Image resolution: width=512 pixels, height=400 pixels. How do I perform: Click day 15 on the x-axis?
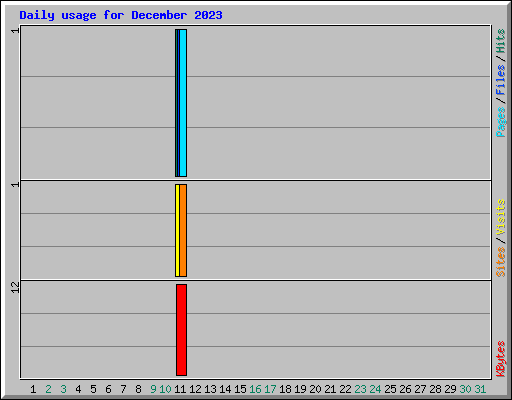(x=240, y=389)
